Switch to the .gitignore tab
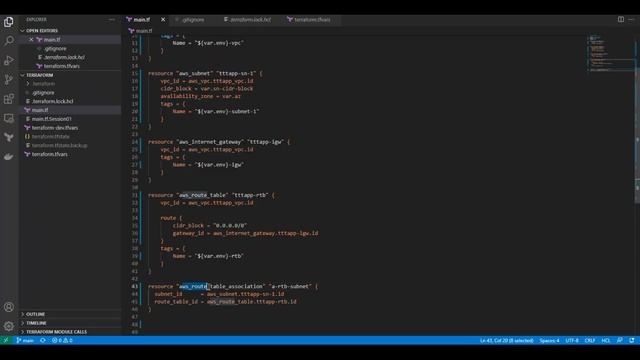The height and width of the screenshot is (360, 640). 193,20
